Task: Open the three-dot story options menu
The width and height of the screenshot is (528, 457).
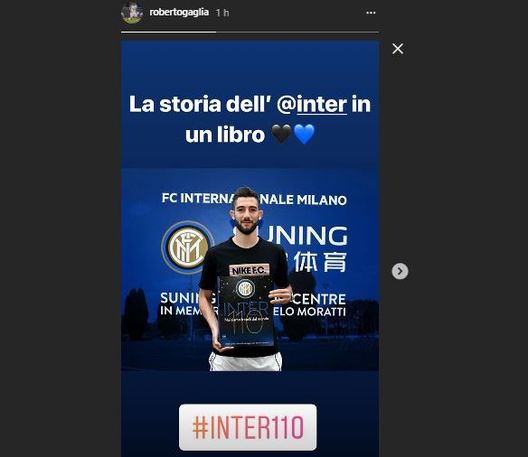Action: 371,13
